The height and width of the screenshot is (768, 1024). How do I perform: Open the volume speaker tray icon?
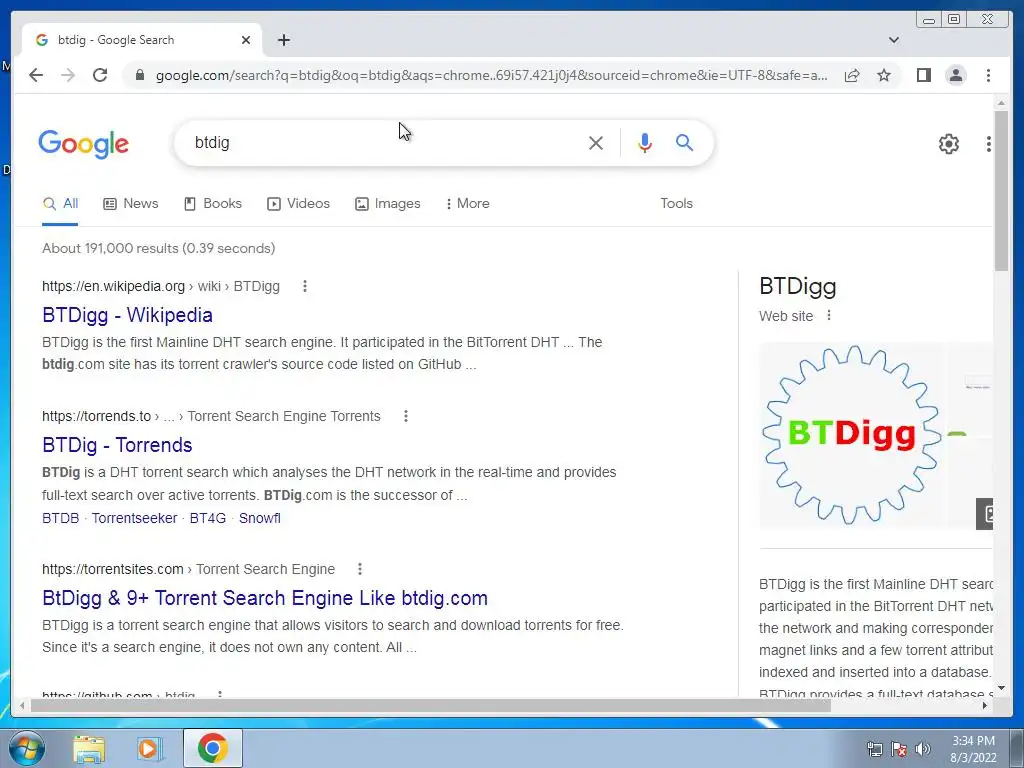[923, 749]
